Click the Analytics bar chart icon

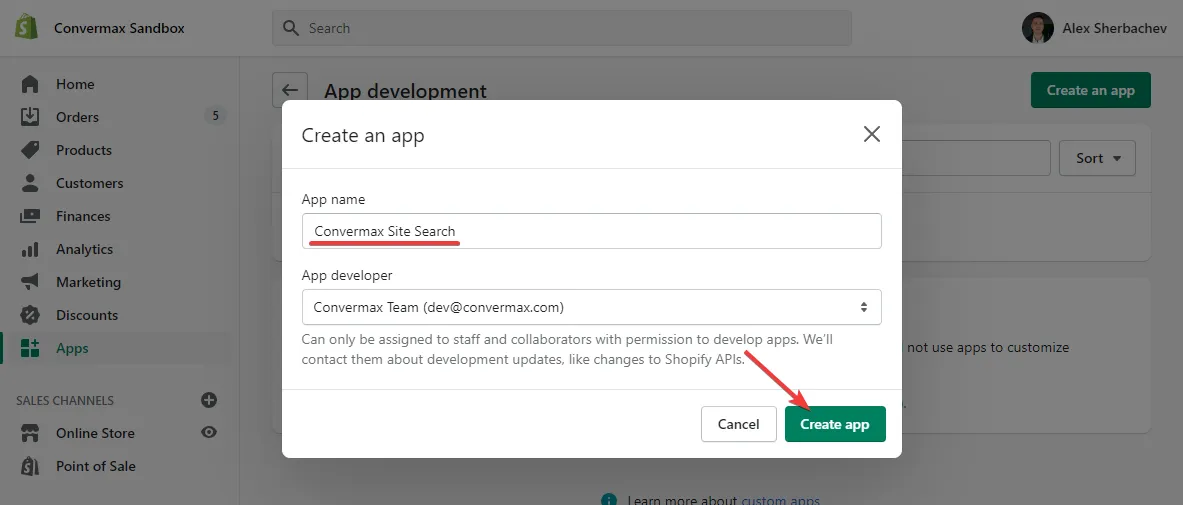click(30, 249)
